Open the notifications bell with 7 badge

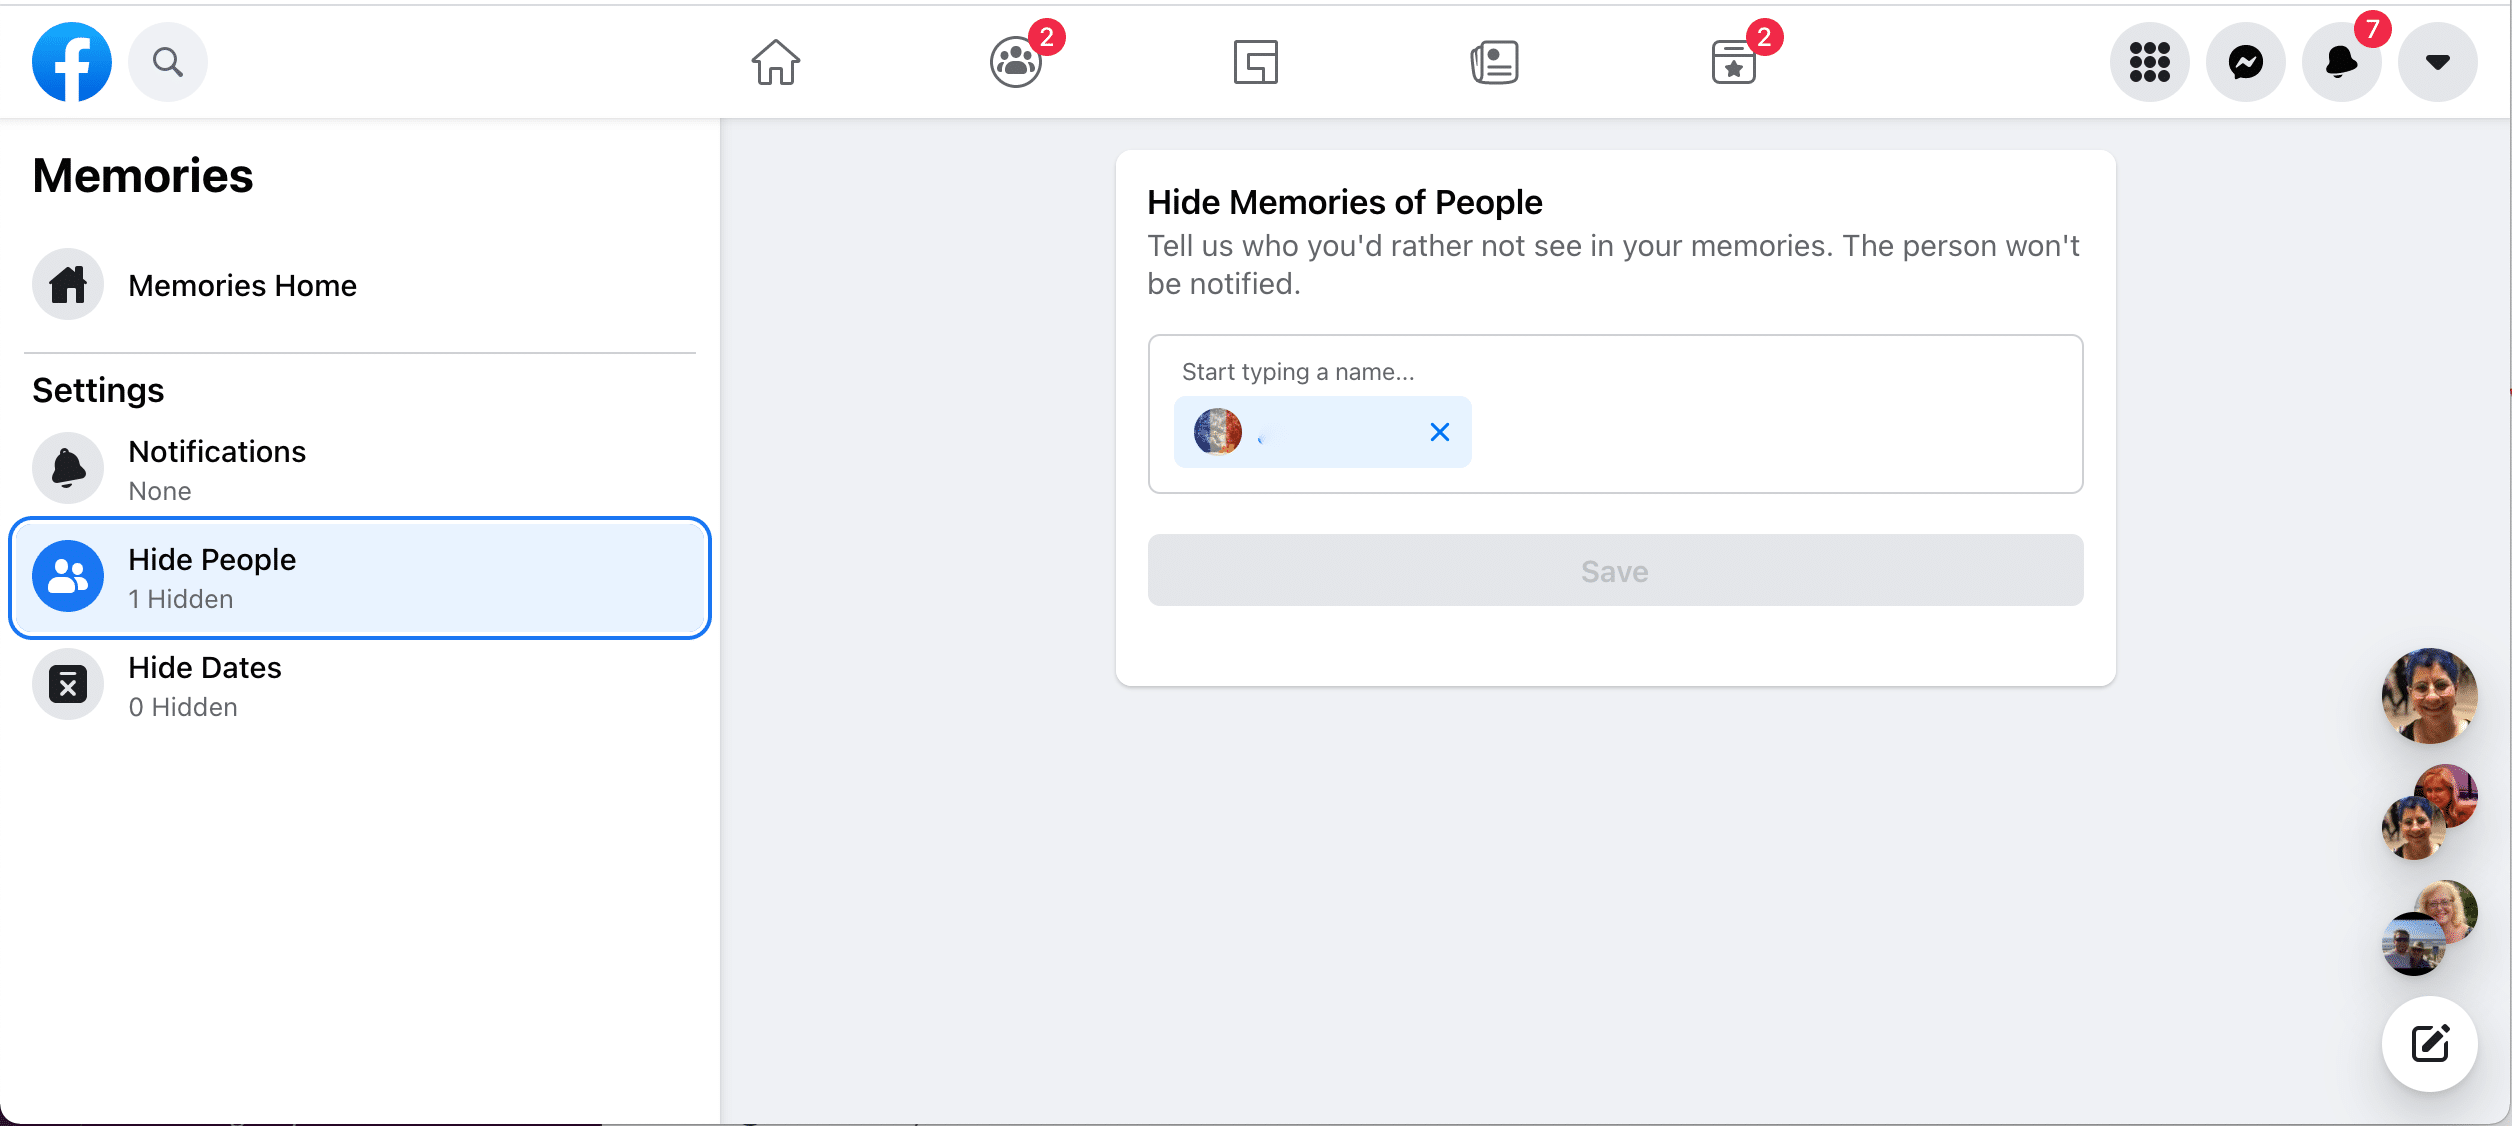click(2341, 62)
